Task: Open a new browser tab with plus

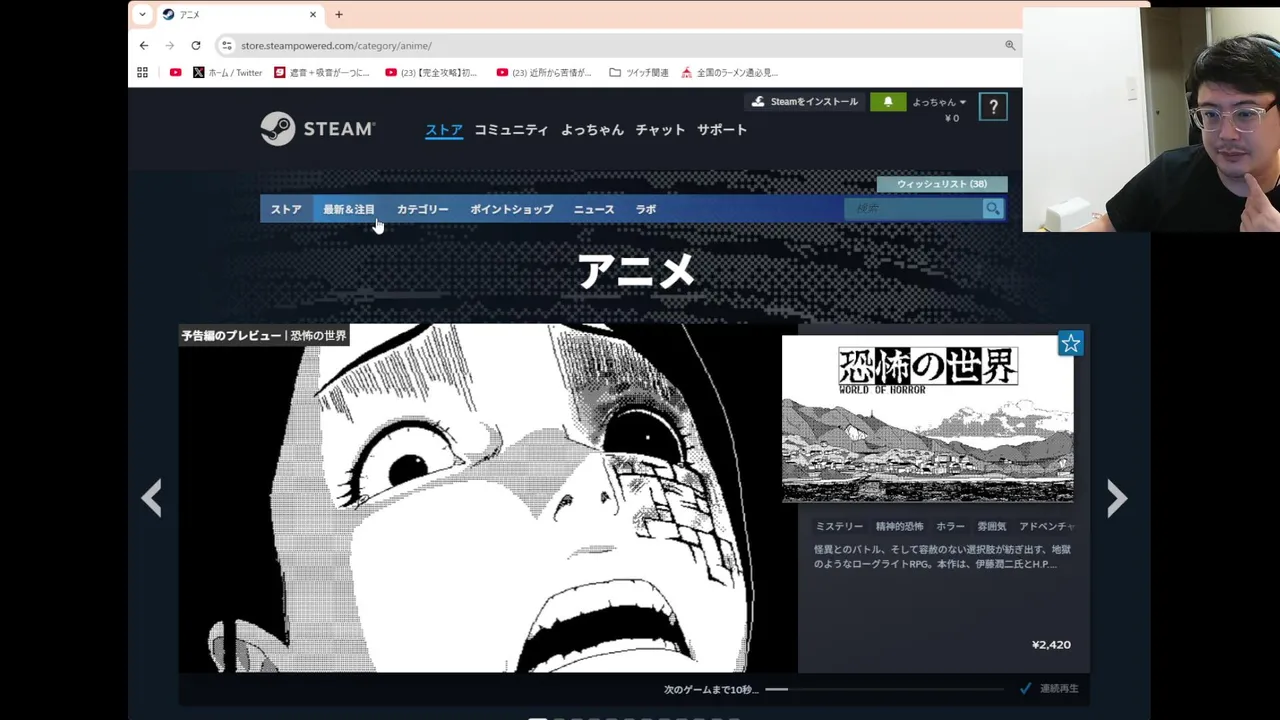Action: click(339, 14)
